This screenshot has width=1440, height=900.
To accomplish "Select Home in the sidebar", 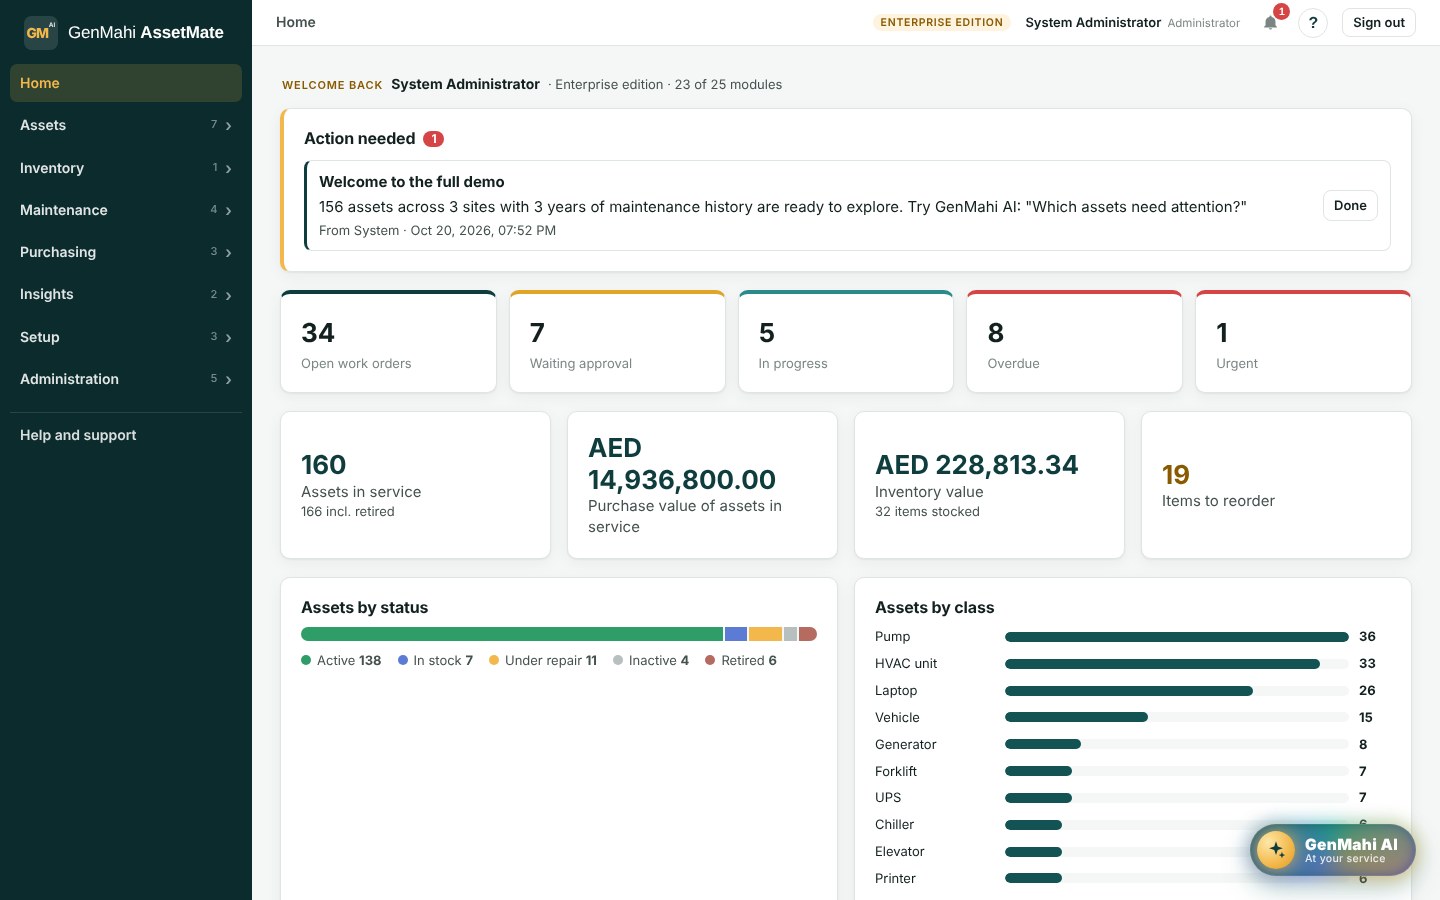I will [126, 83].
